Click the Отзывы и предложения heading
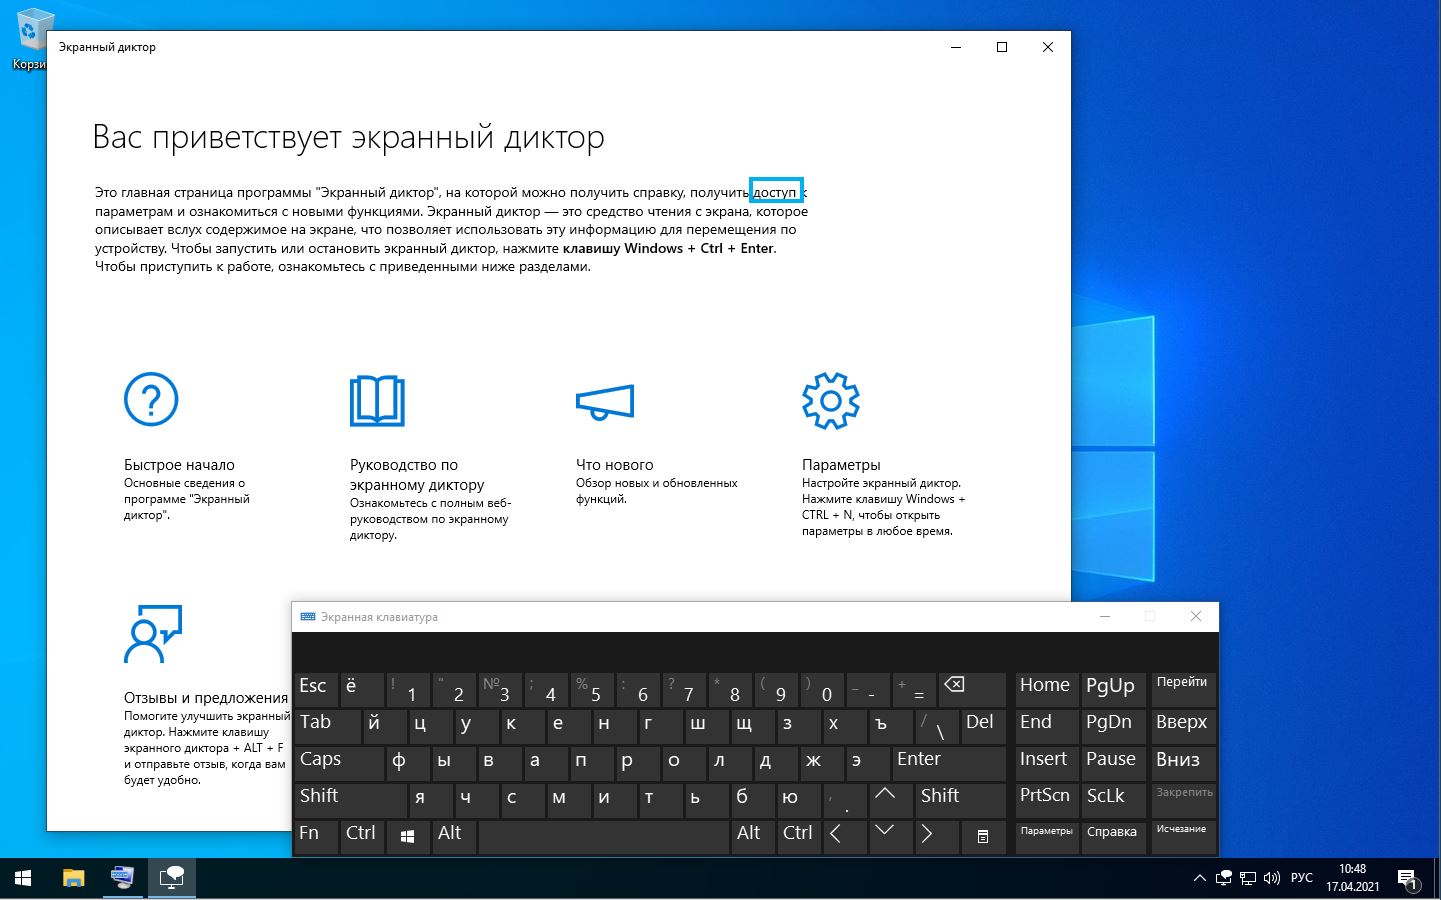Viewport: 1441px width, 900px height. [x=206, y=698]
